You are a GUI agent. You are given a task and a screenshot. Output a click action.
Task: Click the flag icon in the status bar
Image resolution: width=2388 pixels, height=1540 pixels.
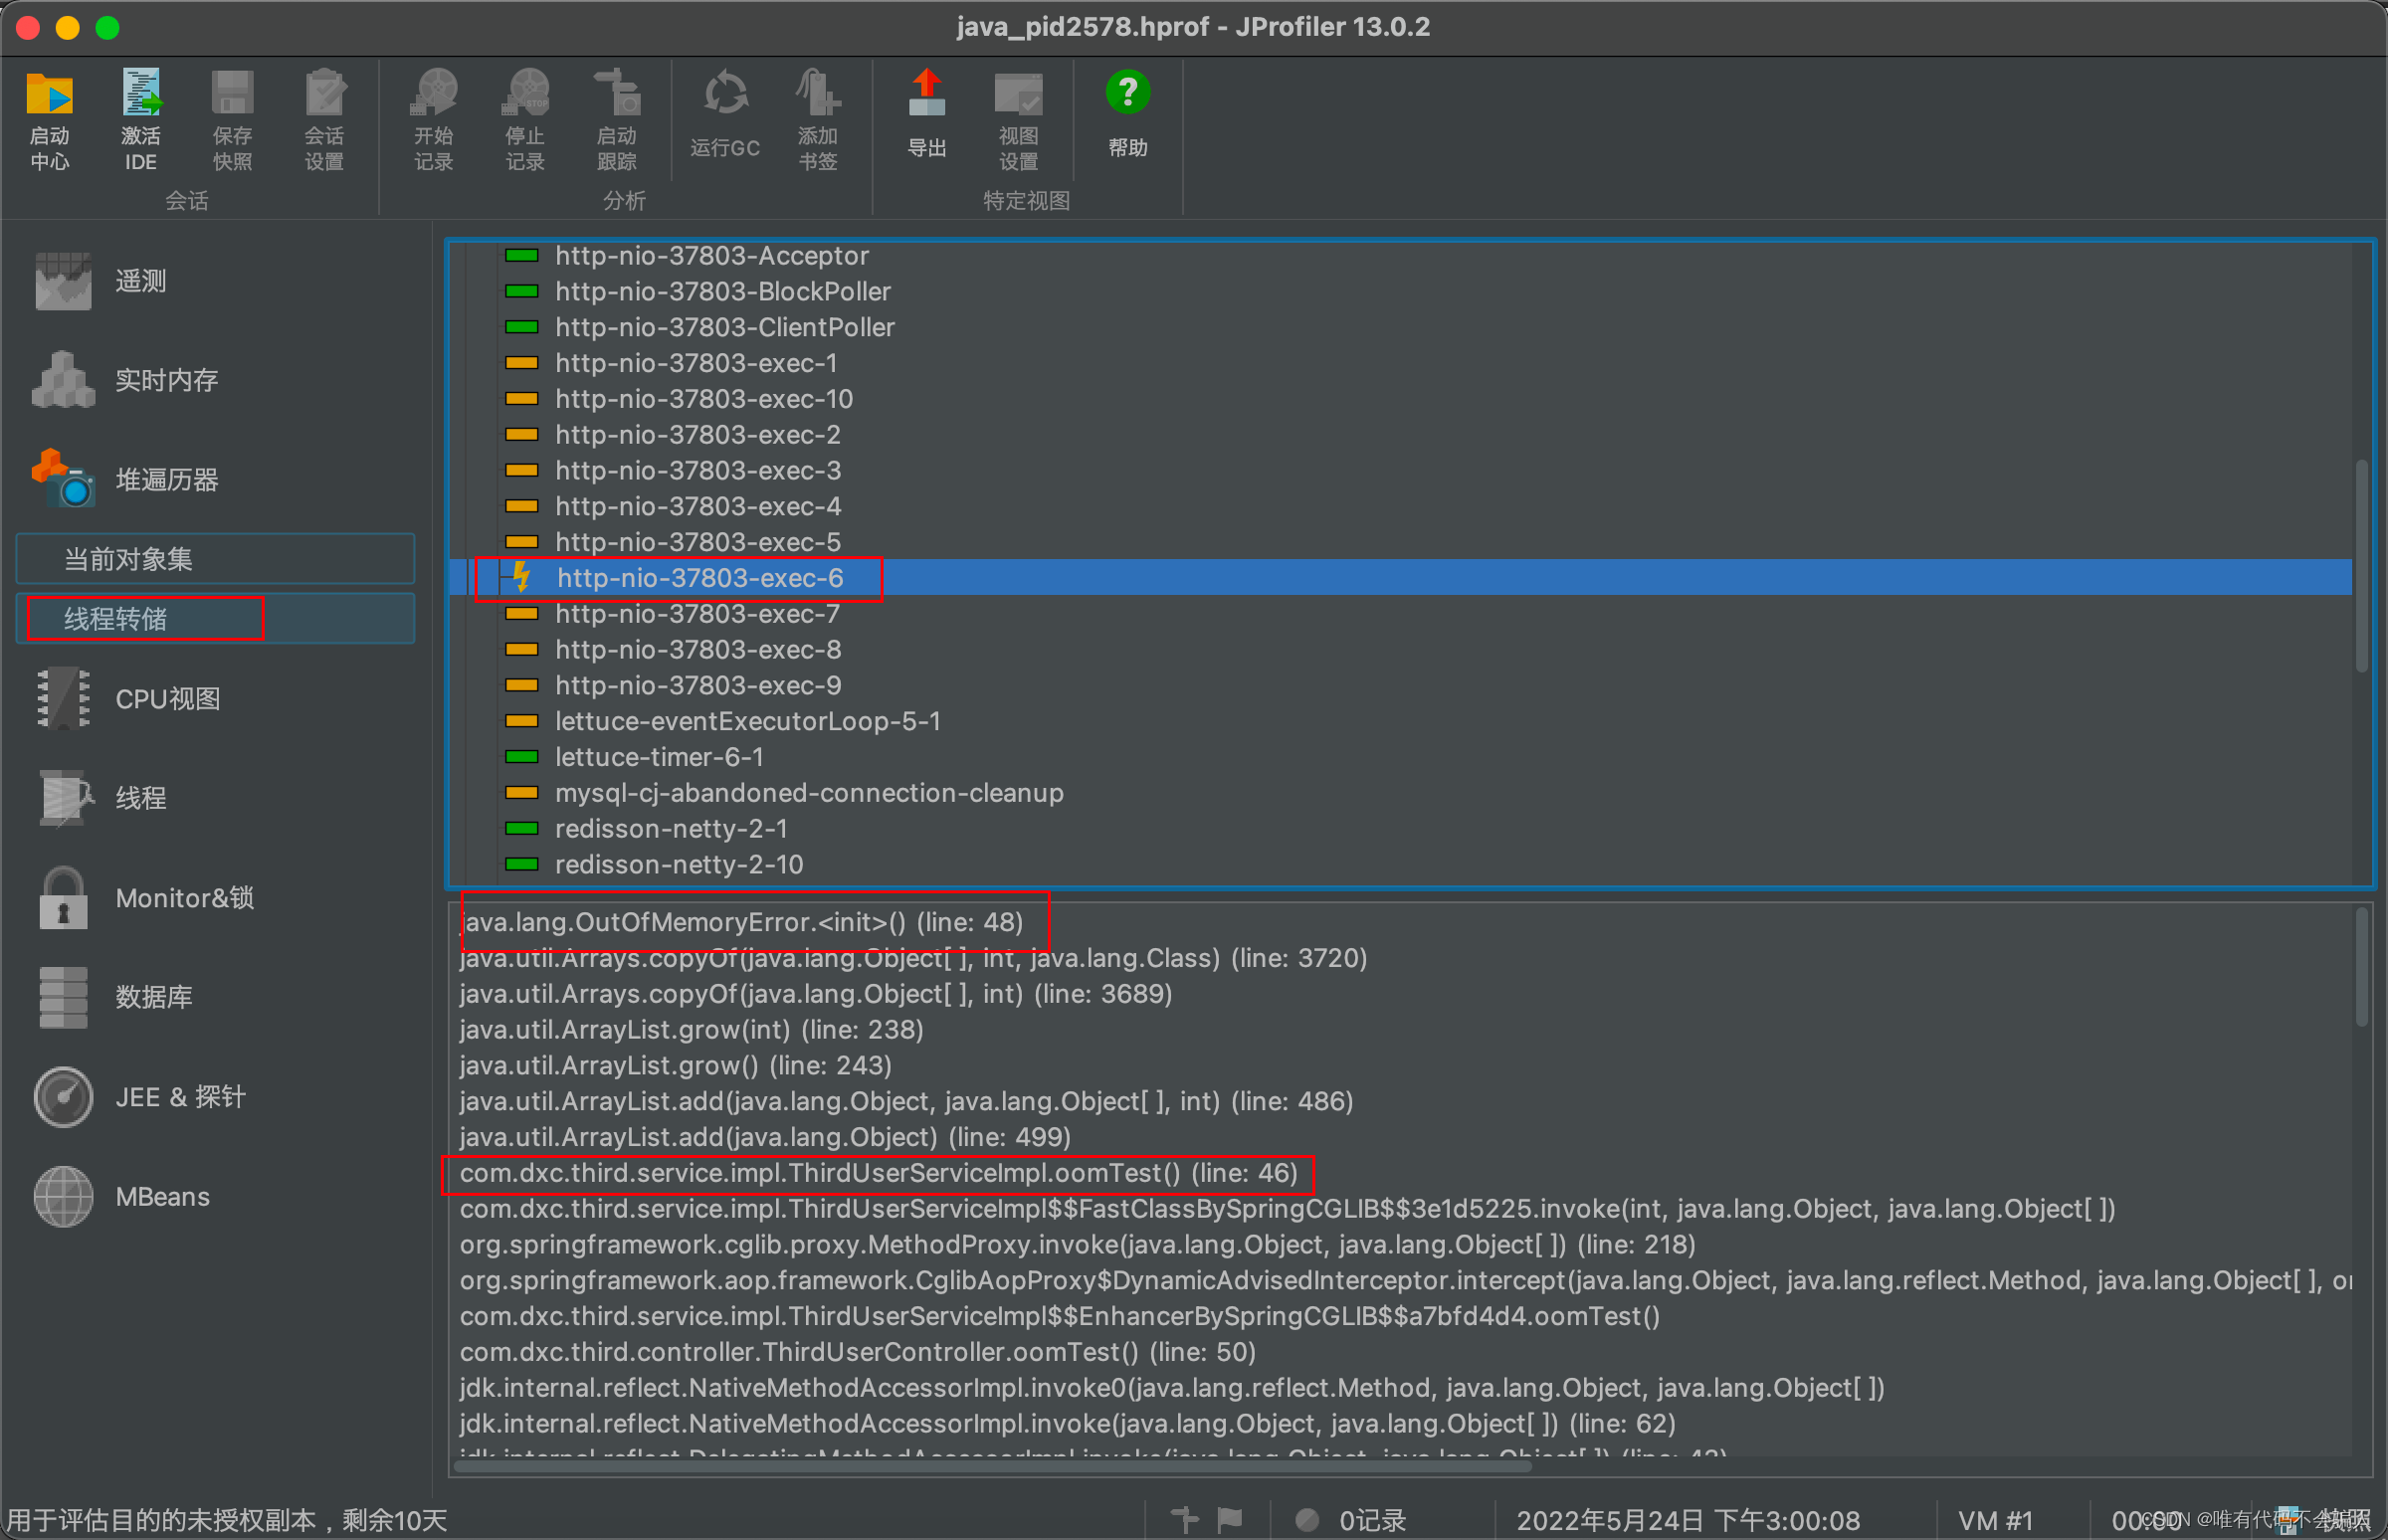(x=1230, y=1519)
